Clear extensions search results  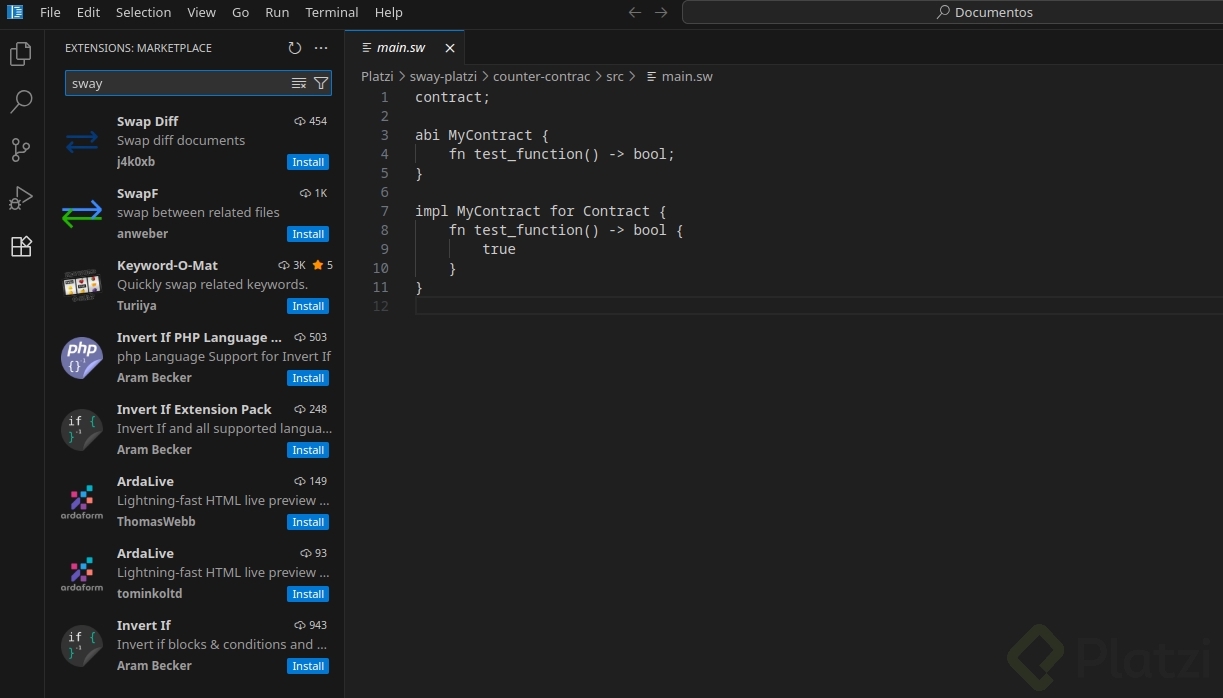[299, 83]
